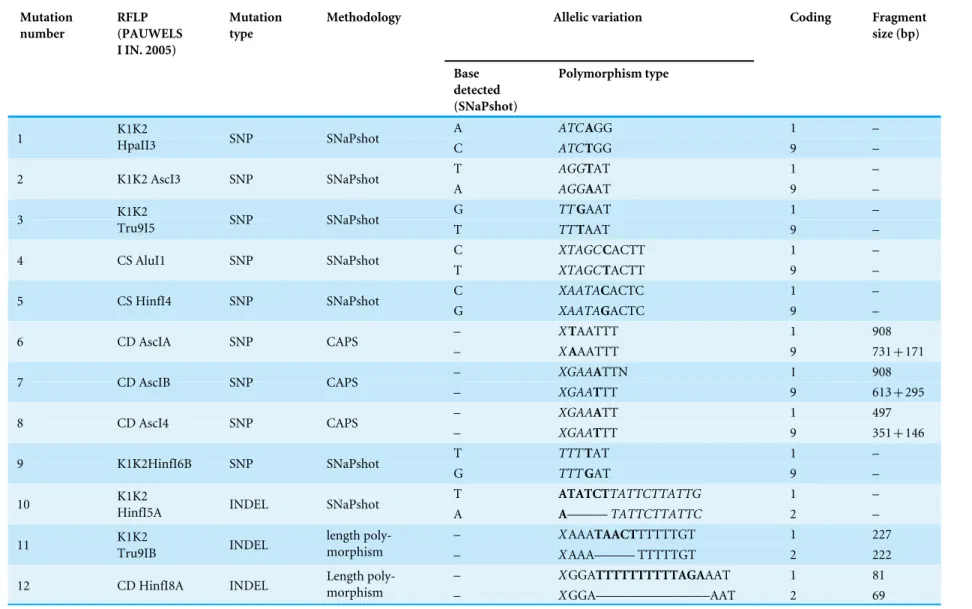Image resolution: width=972 pixels, height=609 pixels.
Task: Click the 'CD HinfI8A' cell
Action: pyautogui.click(x=151, y=585)
